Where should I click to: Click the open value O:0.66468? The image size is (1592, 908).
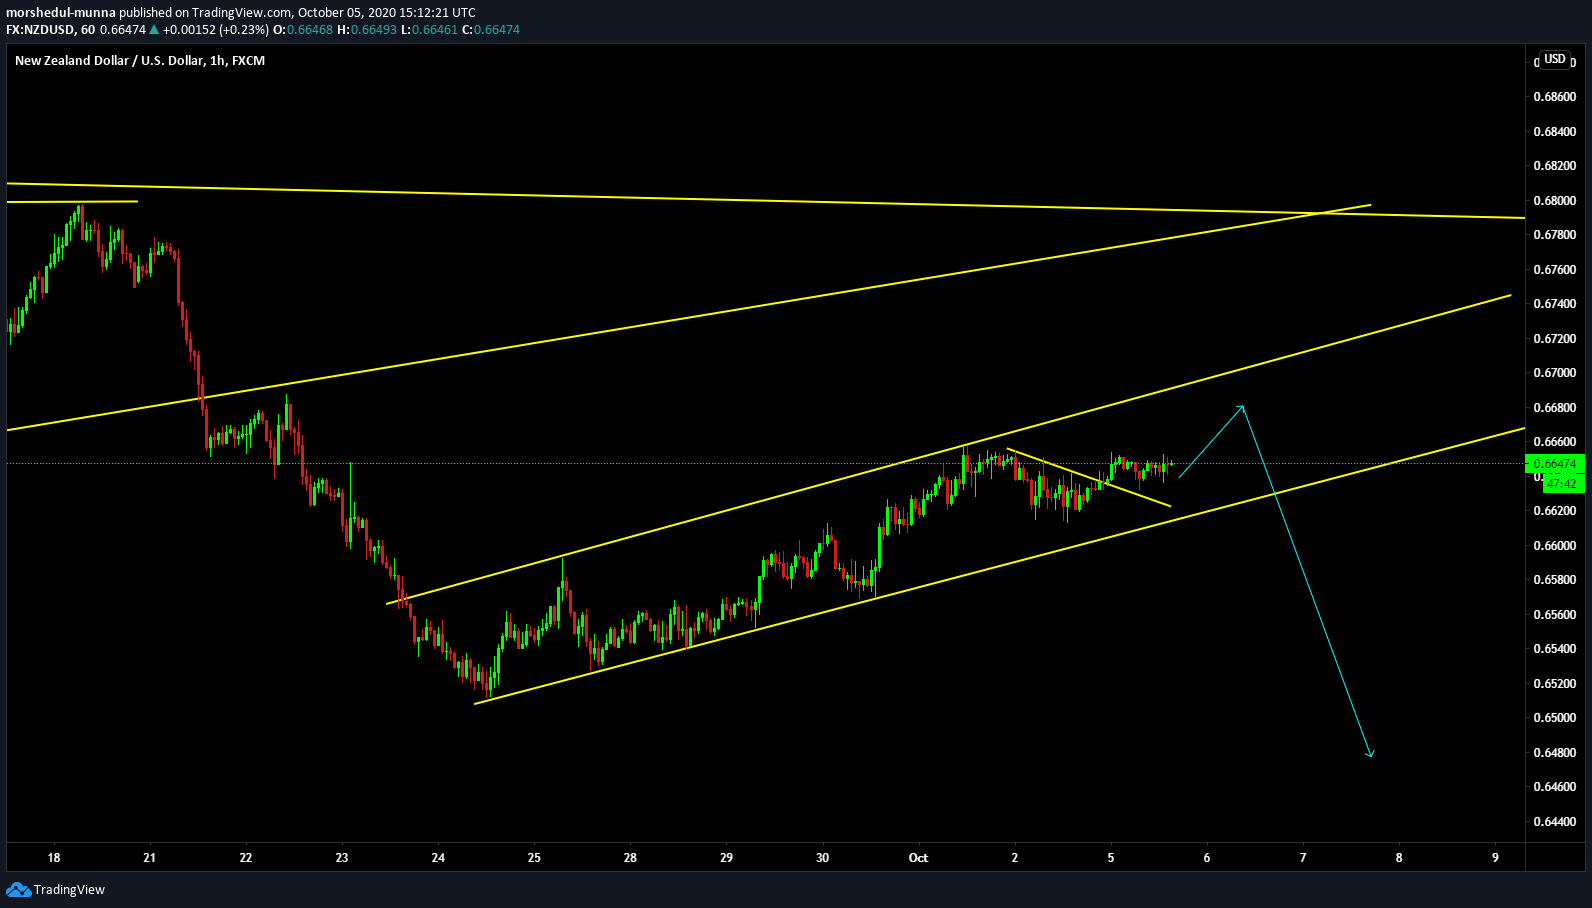coord(303,30)
